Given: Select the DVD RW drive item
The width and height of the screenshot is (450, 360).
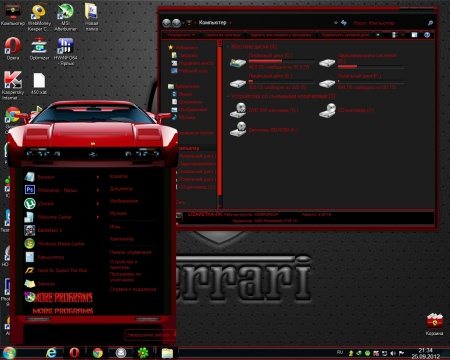Looking at the screenshot, I should click(x=265, y=110).
